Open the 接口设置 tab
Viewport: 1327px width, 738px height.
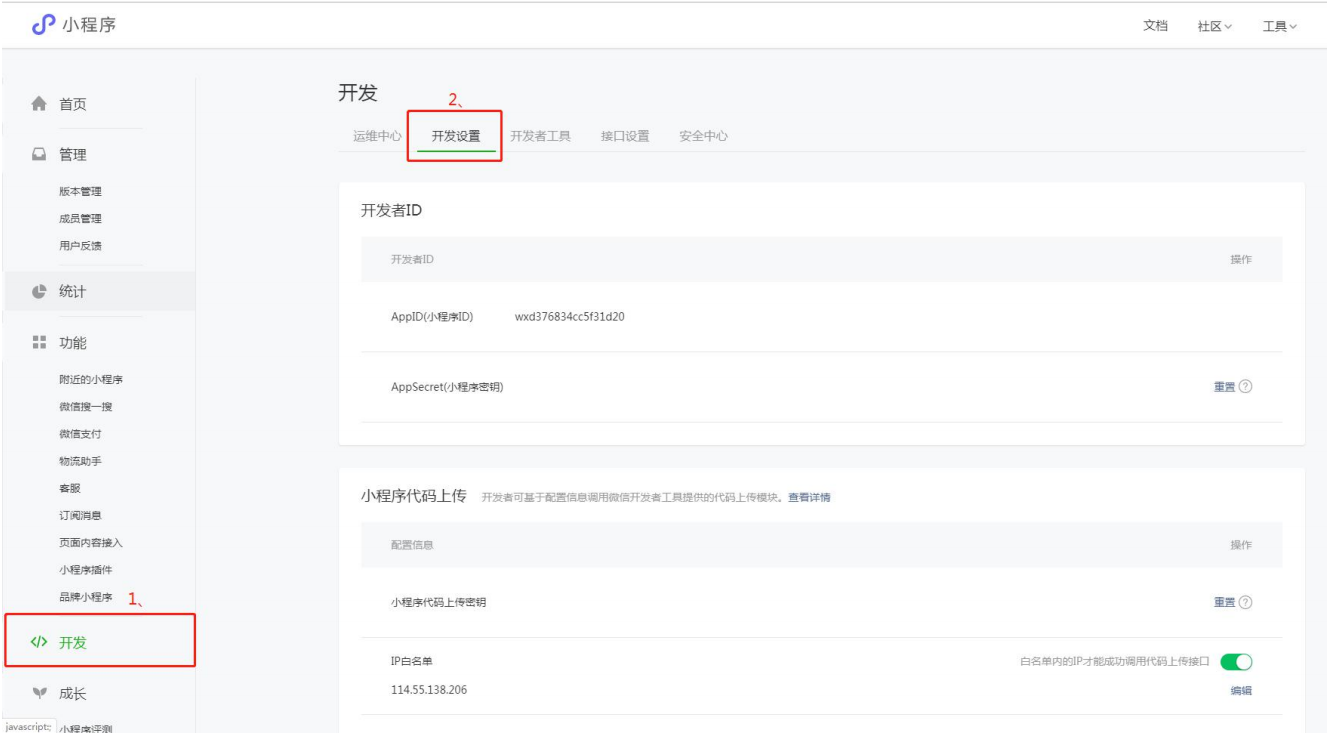click(x=625, y=136)
